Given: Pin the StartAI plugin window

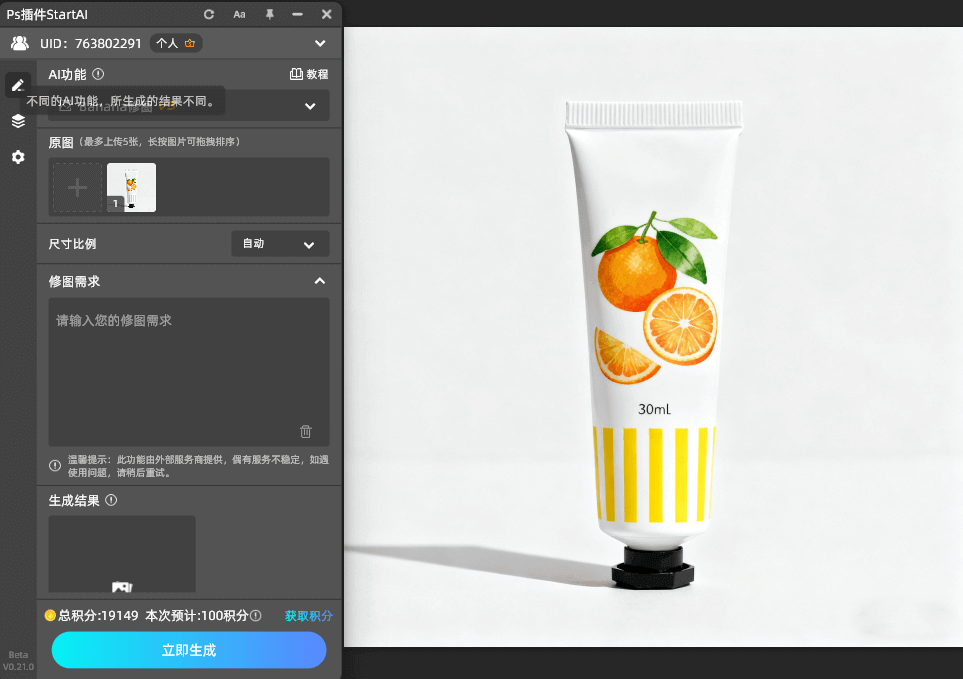Looking at the screenshot, I should tap(268, 14).
